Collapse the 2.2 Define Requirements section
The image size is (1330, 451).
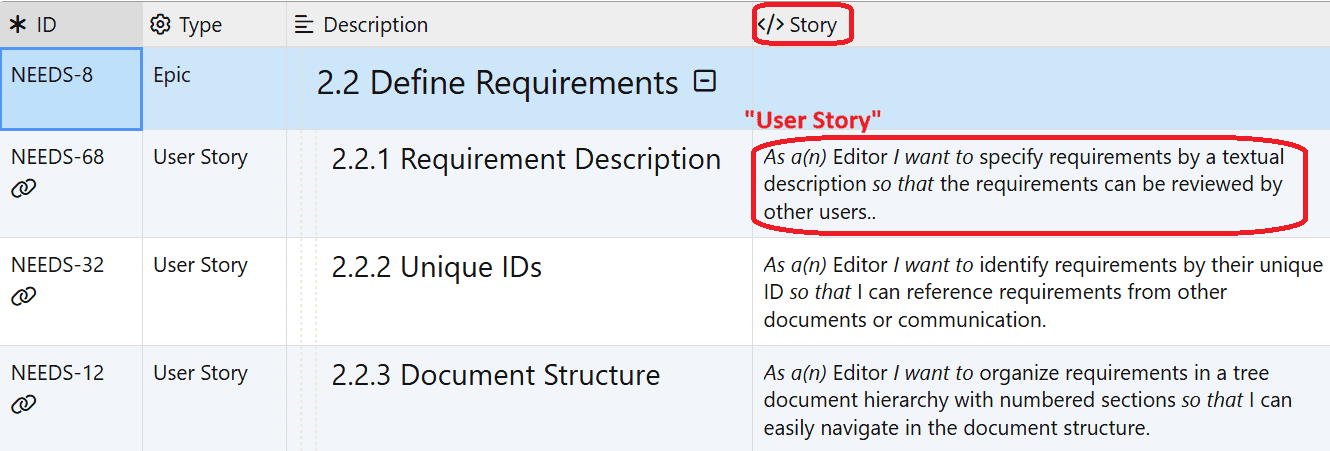(x=705, y=81)
